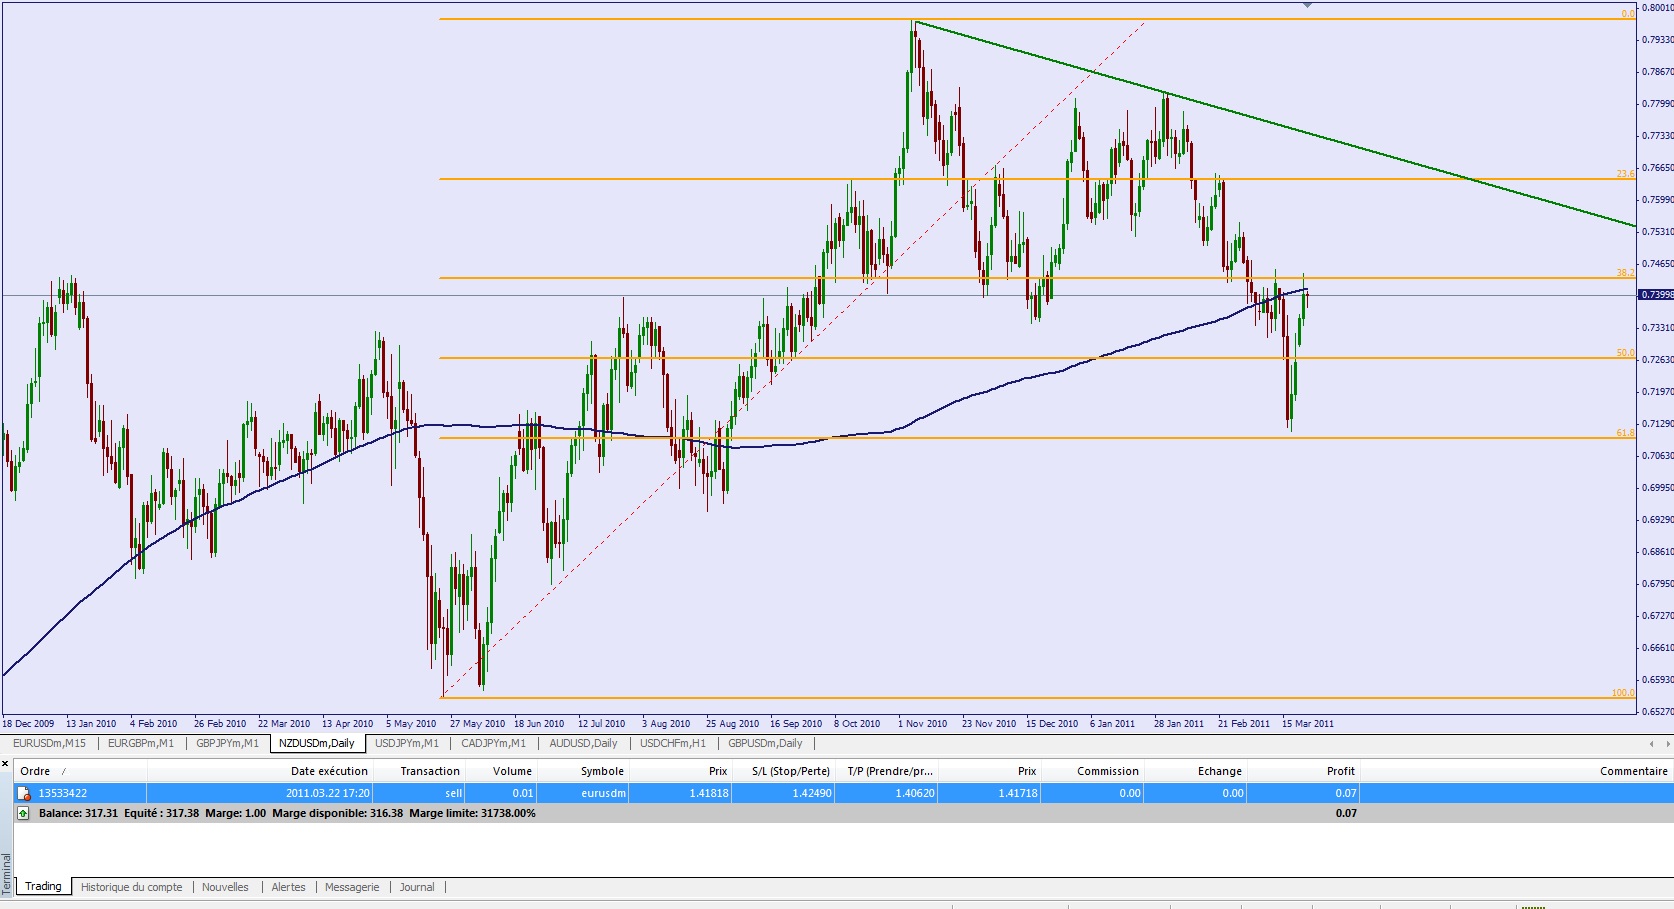1674x909 pixels.
Task: Switch to the GBPUSDm,Daily chart tab
Action: coord(765,743)
